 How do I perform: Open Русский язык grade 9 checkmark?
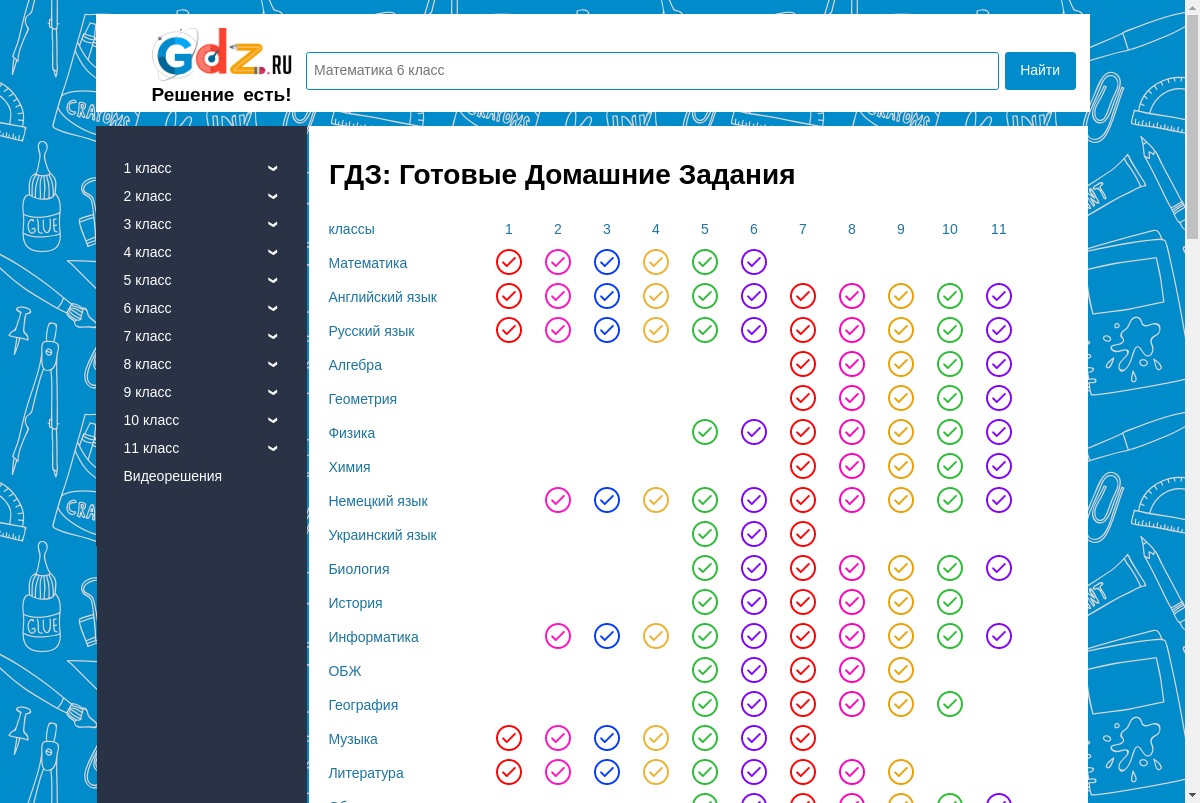[901, 331]
